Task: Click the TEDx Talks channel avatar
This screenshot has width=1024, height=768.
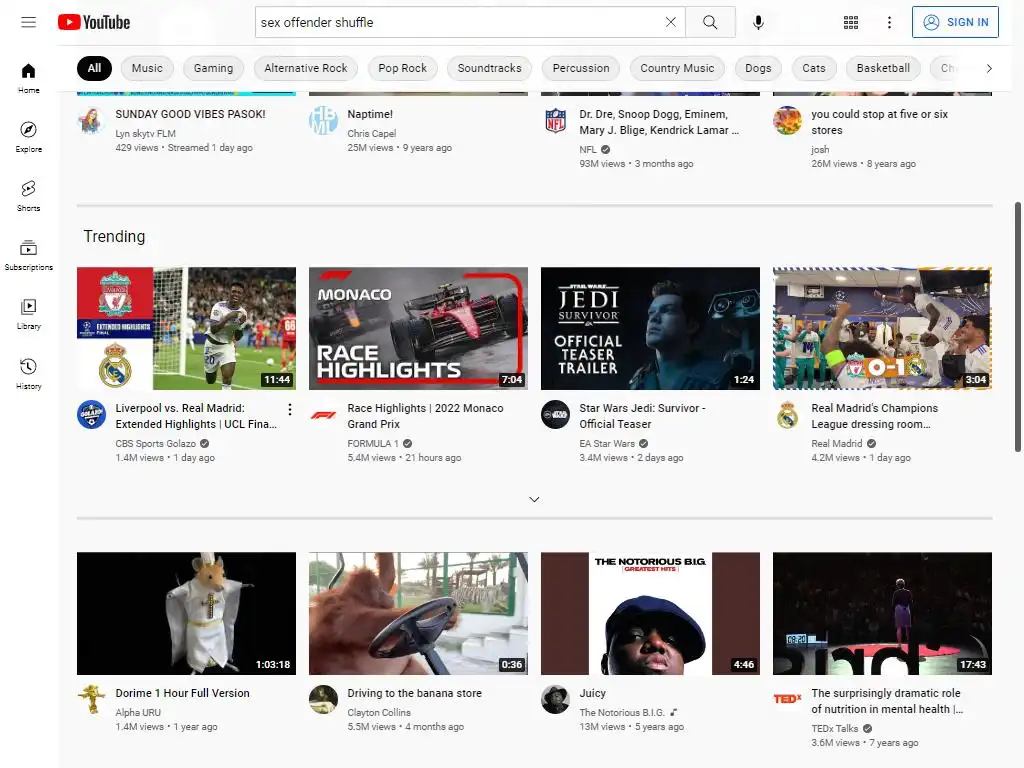Action: pyautogui.click(x=788, y=699)
